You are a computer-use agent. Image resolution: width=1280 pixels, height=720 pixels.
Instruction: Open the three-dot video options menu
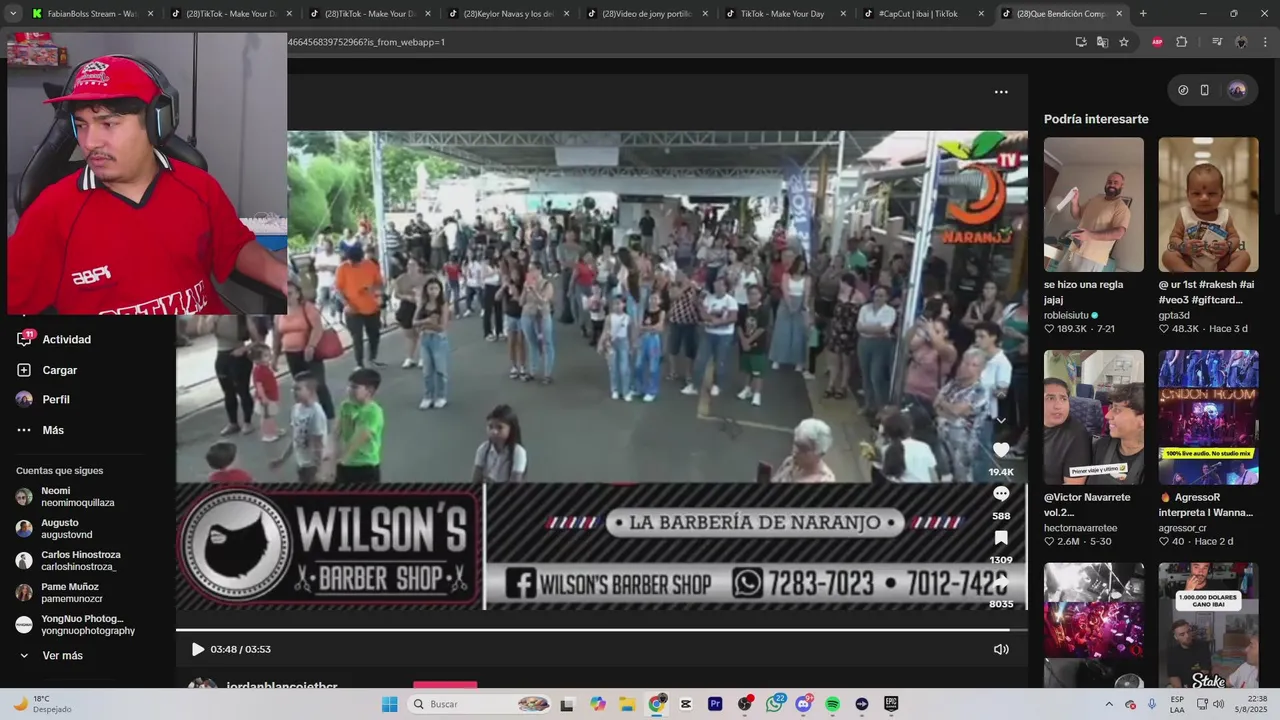1001,92
